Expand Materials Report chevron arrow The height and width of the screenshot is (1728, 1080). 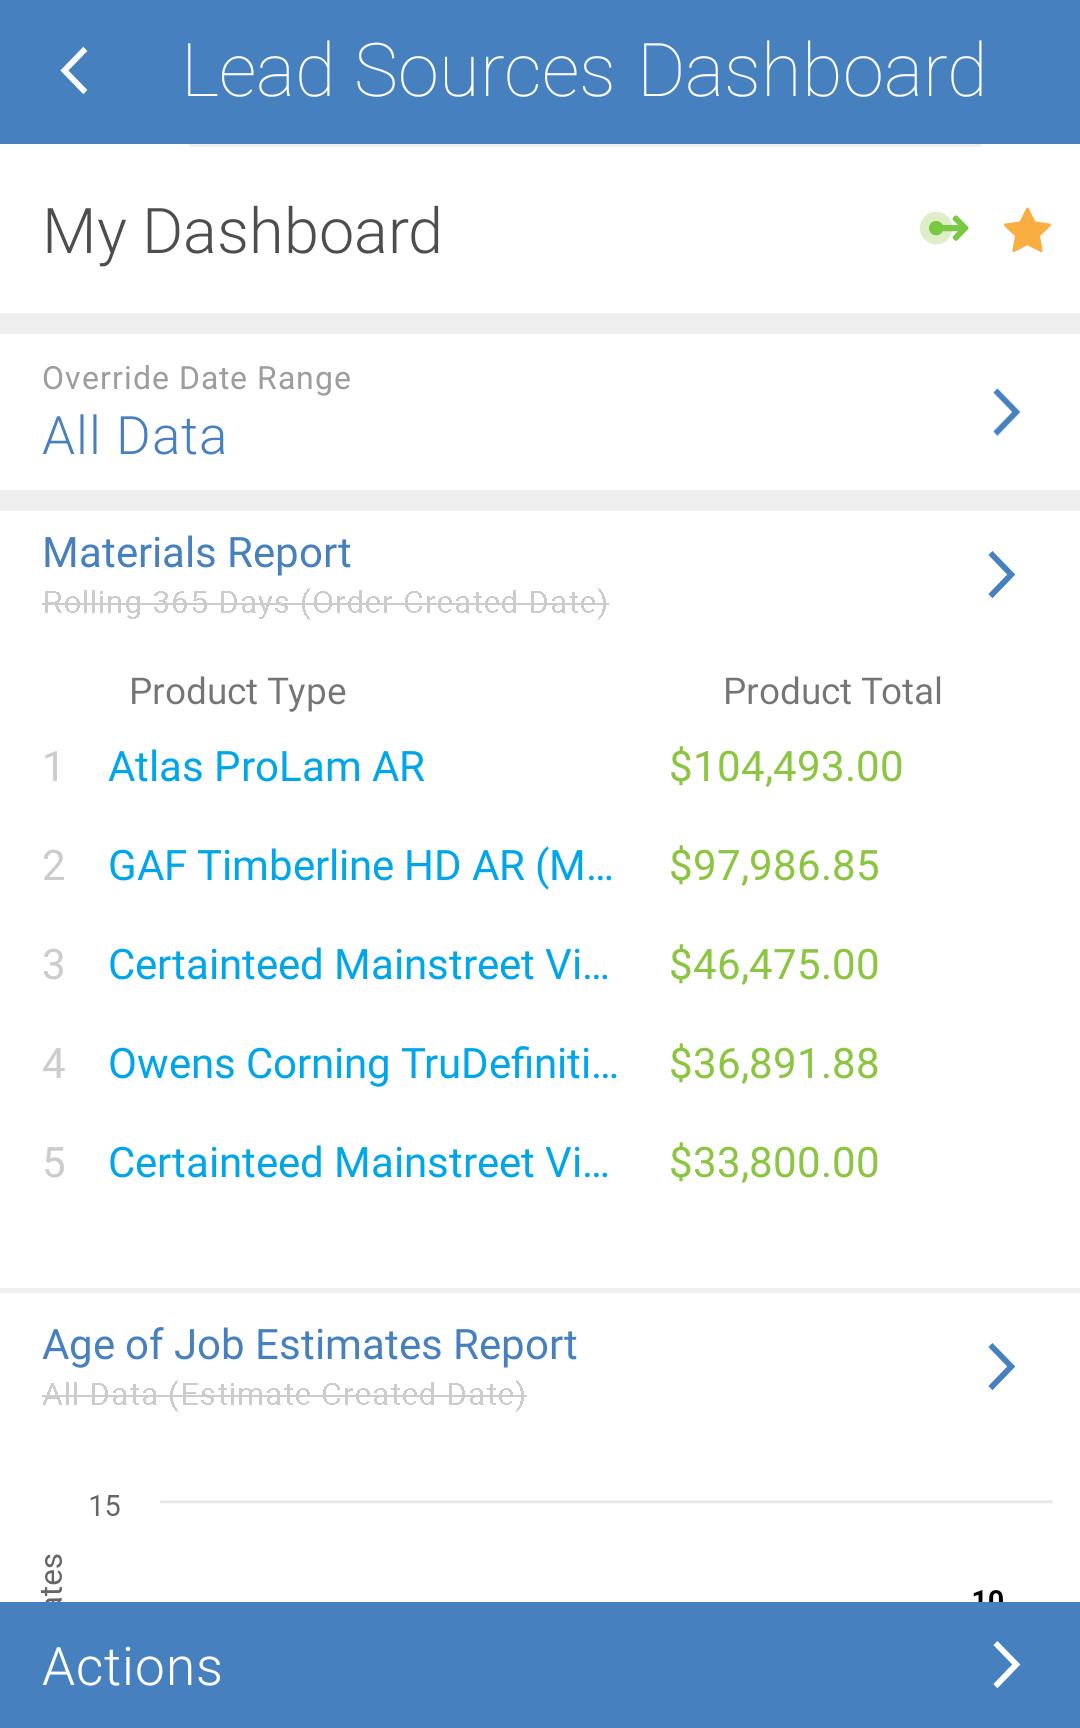click(1001, 574)
